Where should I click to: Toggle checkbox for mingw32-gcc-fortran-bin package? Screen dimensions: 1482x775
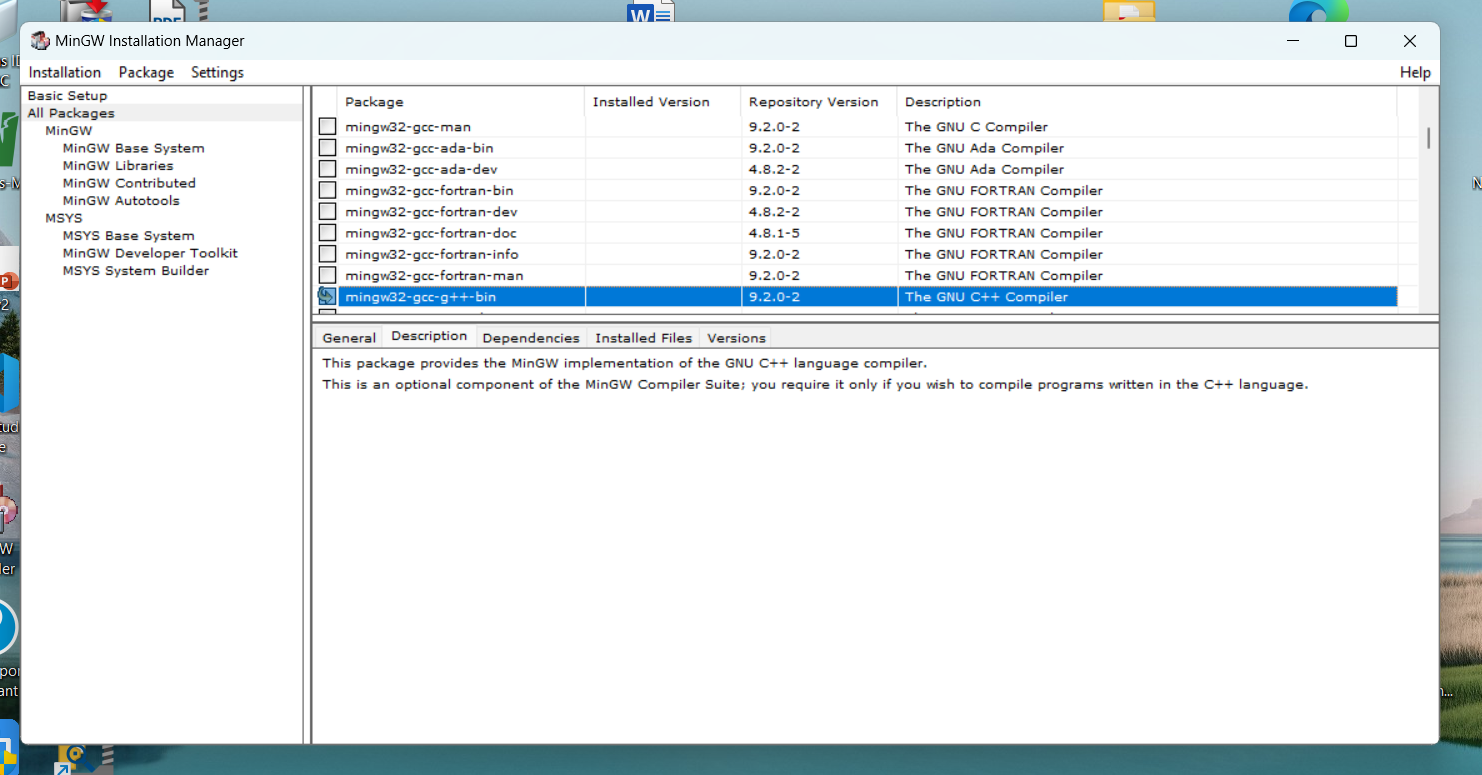[x=327, y=190]
